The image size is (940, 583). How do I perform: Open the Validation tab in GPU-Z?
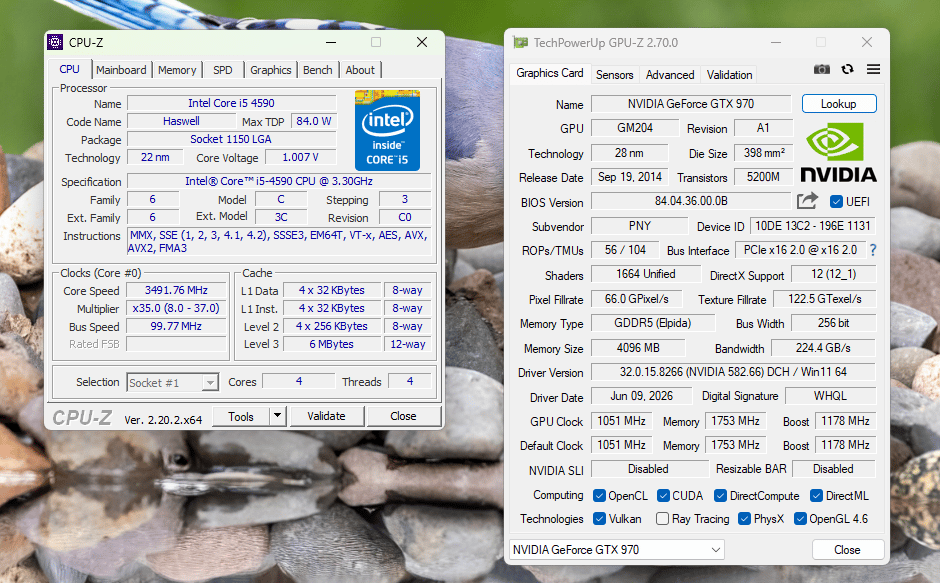[729, 75]
